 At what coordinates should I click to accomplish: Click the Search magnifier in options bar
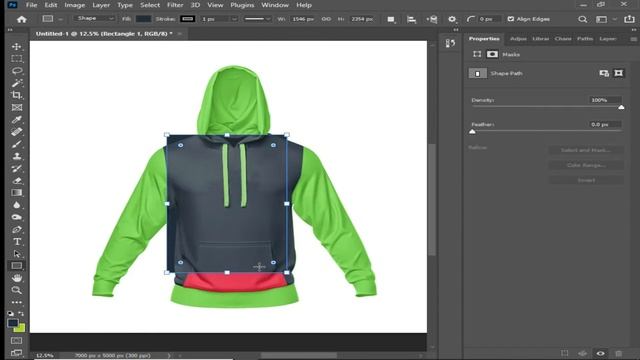pos(582,19)
